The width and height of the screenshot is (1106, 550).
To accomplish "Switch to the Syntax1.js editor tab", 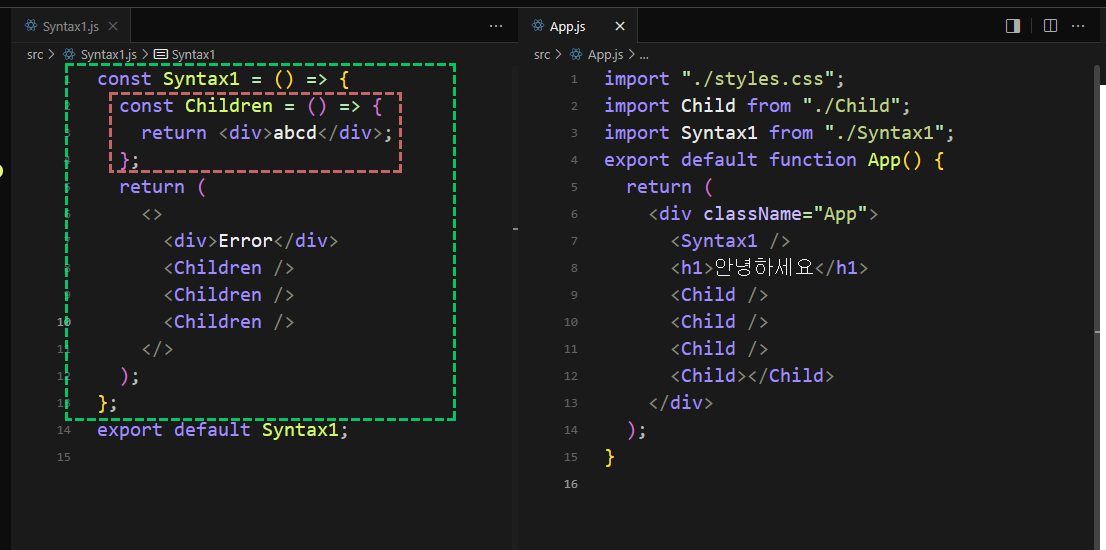I will (x=70, y=26).
